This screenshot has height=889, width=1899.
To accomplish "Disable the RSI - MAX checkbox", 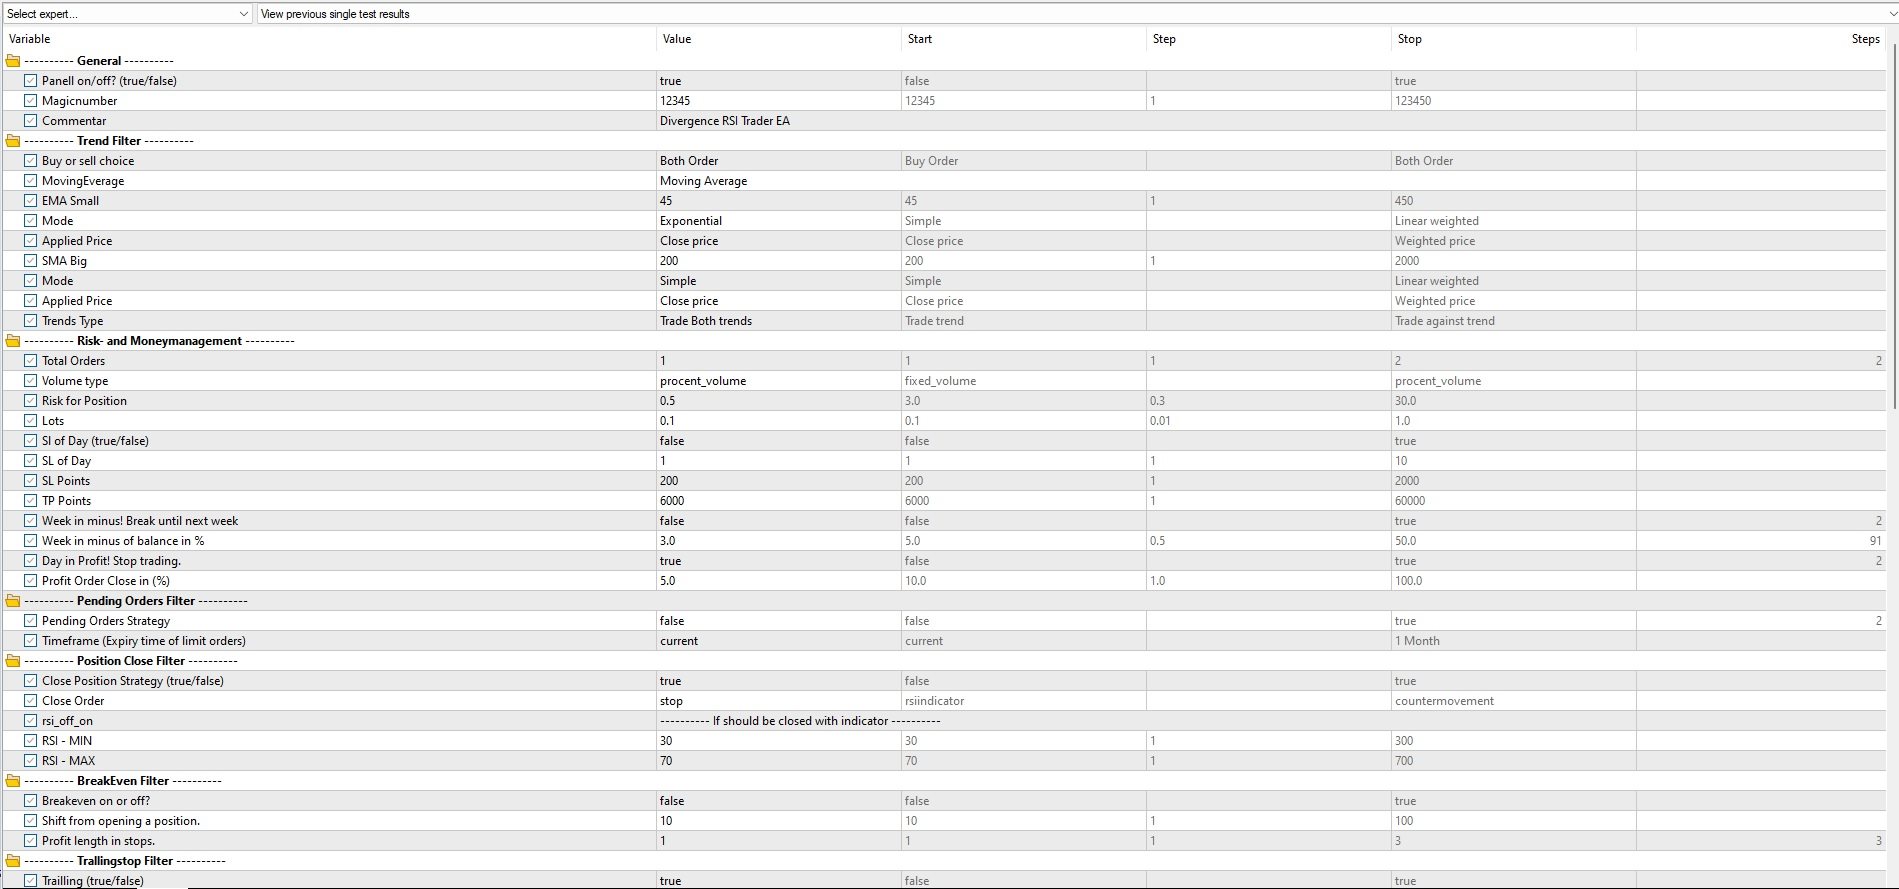I will pos(31,760).
